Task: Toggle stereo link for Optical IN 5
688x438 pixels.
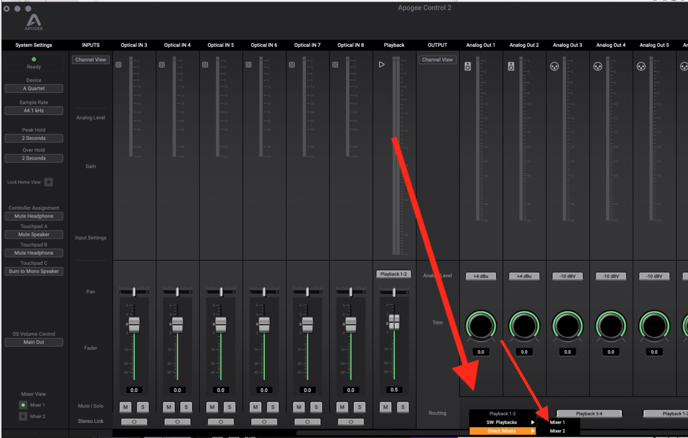Action: pos(221,422)
